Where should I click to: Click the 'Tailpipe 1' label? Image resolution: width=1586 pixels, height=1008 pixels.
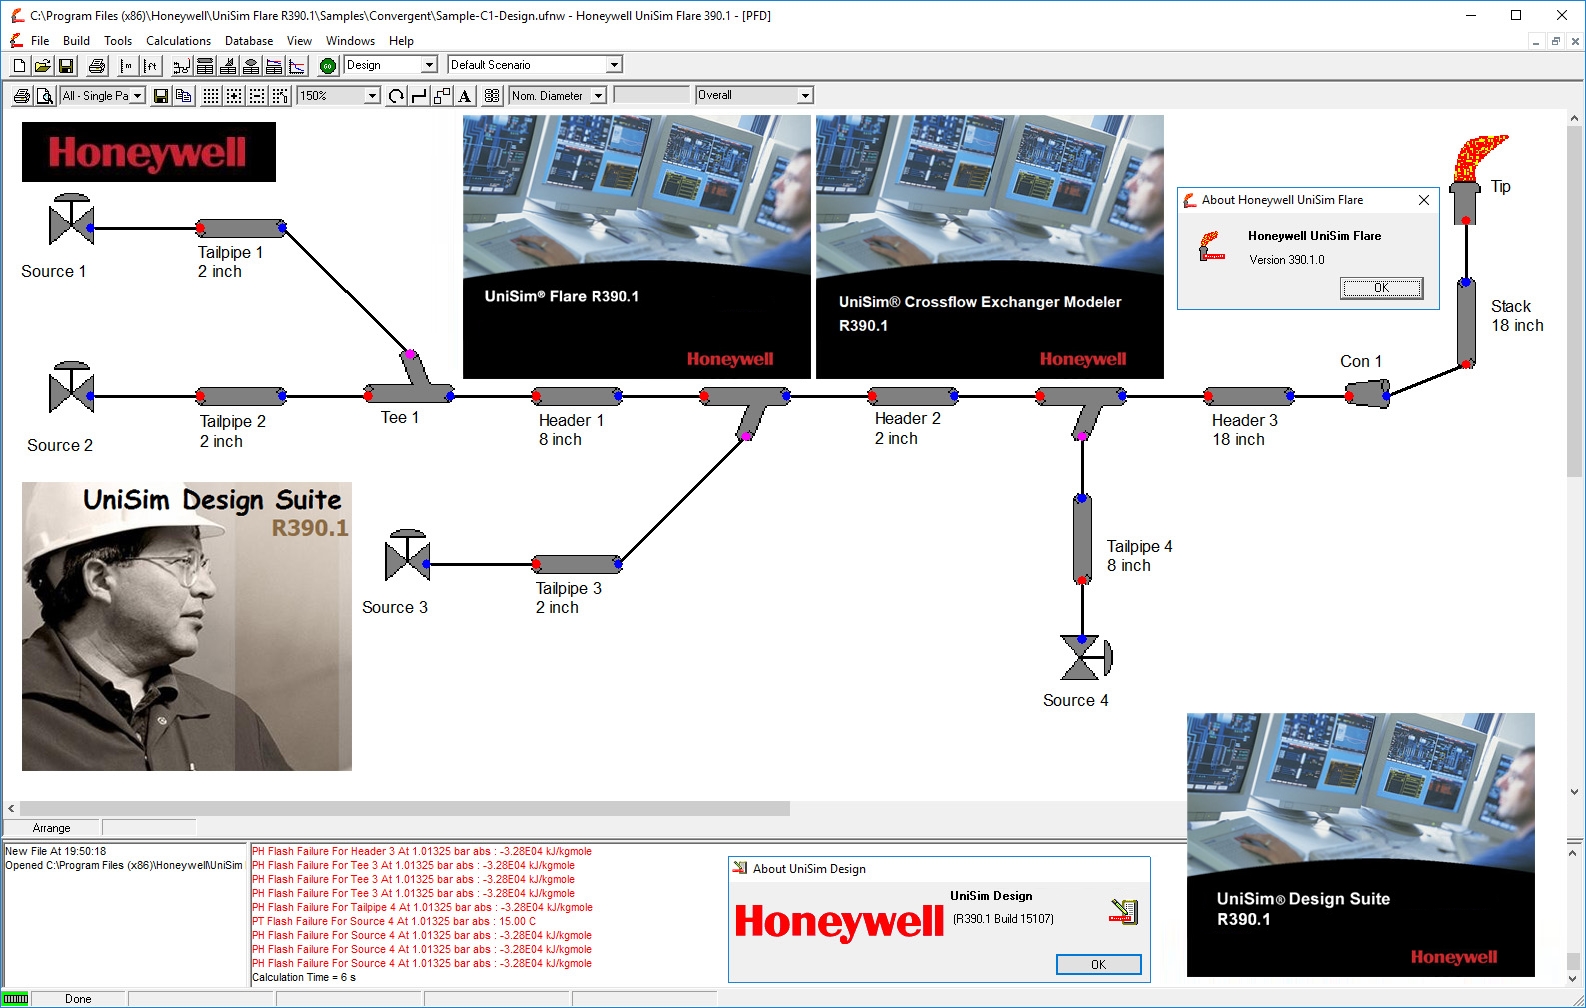[x=230, y=252]
